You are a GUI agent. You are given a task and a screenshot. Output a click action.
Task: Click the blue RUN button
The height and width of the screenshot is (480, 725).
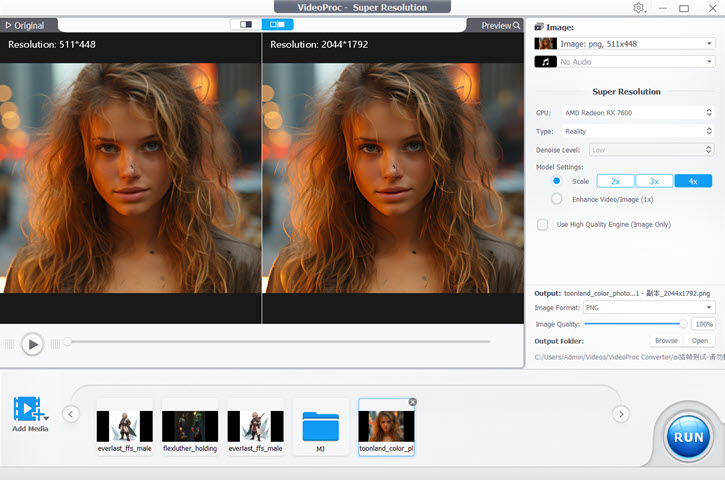(688, 437)
